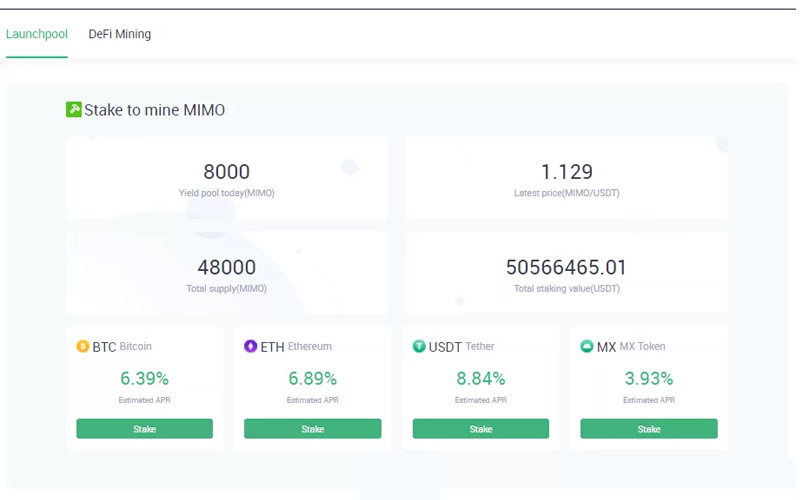This screenshot has height=500, width=800.
Task: Select total supply value 48000
Action: [x=227, y=267]
